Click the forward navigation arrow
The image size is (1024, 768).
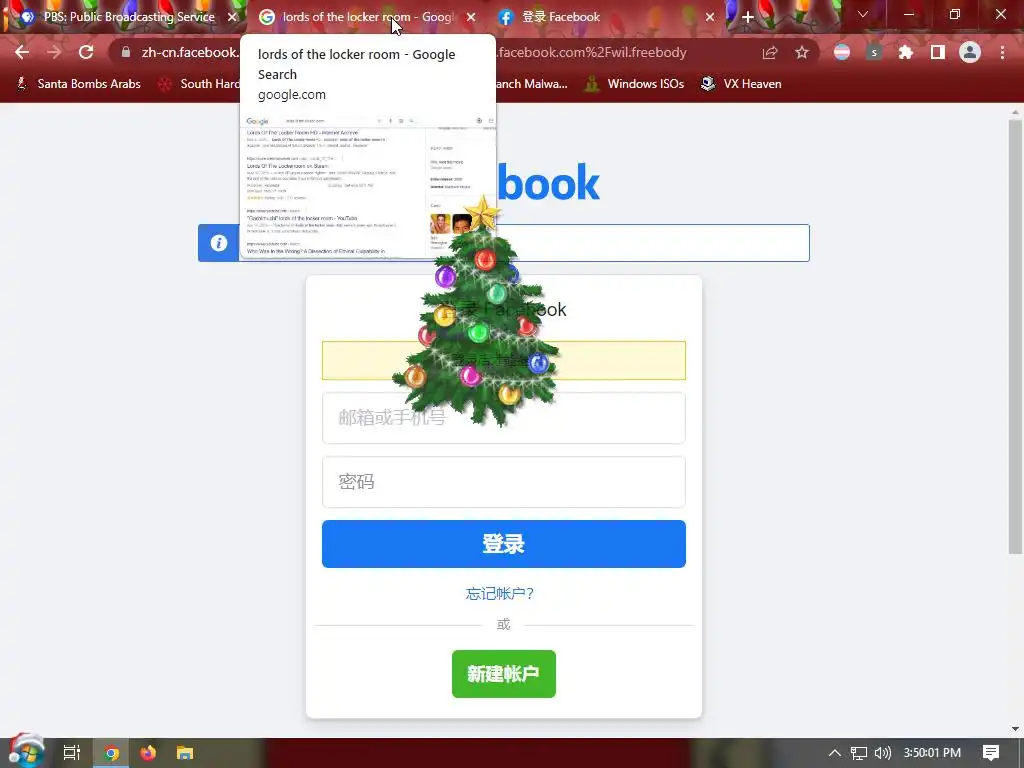54,52
